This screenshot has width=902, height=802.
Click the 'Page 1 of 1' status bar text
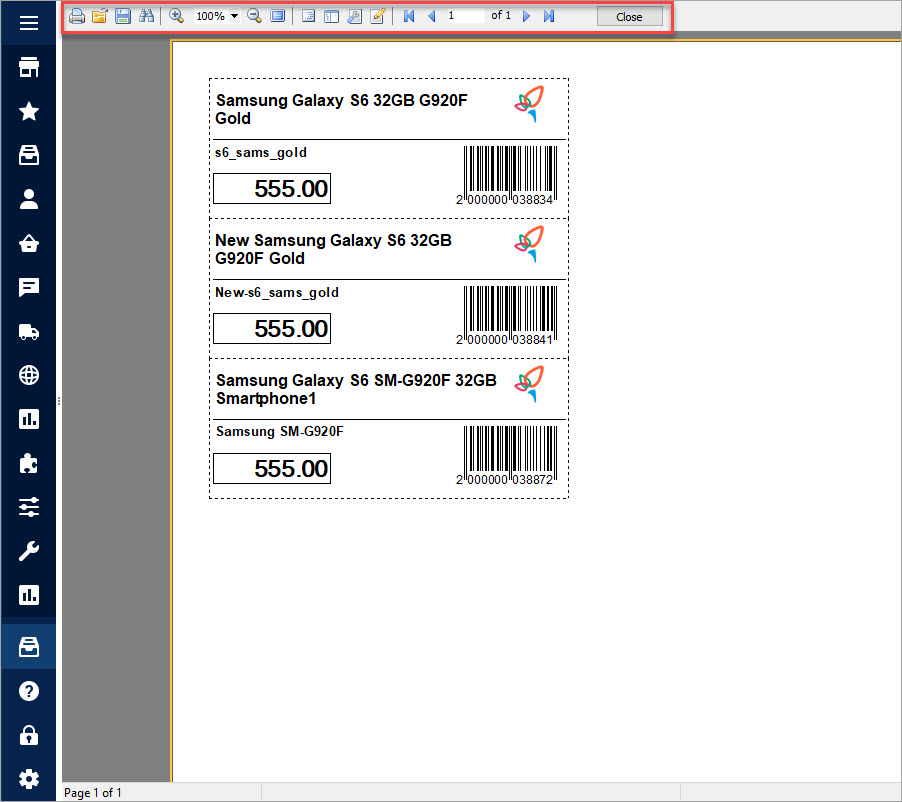(93, 793)
